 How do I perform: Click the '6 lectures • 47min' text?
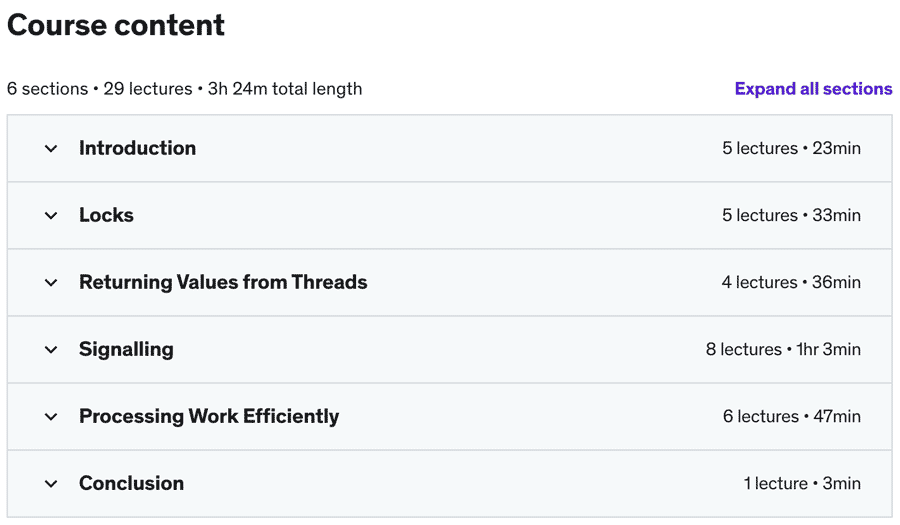tap(791, 416)
